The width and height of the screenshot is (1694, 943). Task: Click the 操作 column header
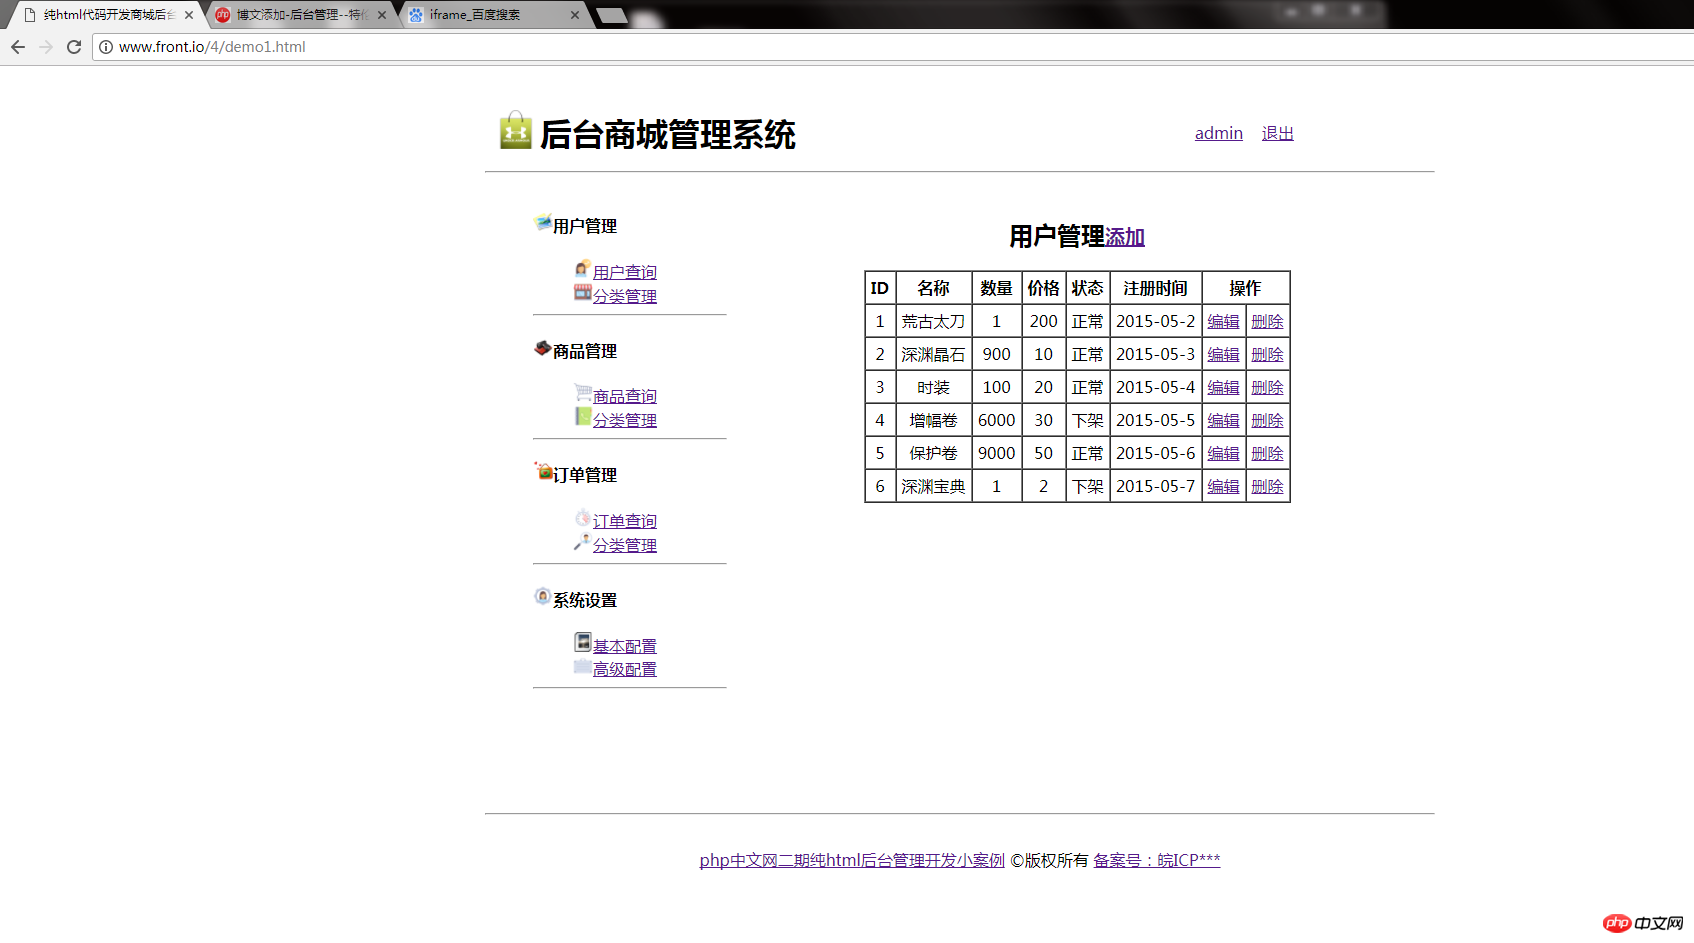click(x=1245, y=288)
